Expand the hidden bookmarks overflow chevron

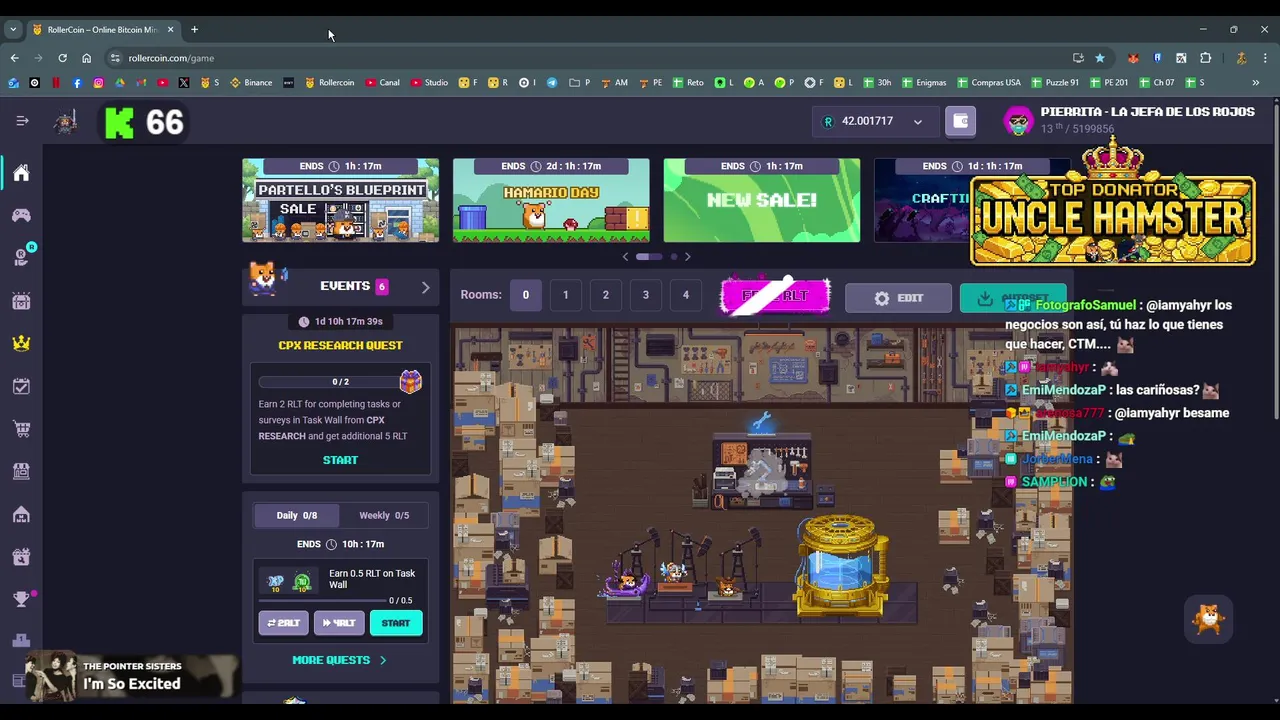pyautogui.click(x=1255, y=83)
